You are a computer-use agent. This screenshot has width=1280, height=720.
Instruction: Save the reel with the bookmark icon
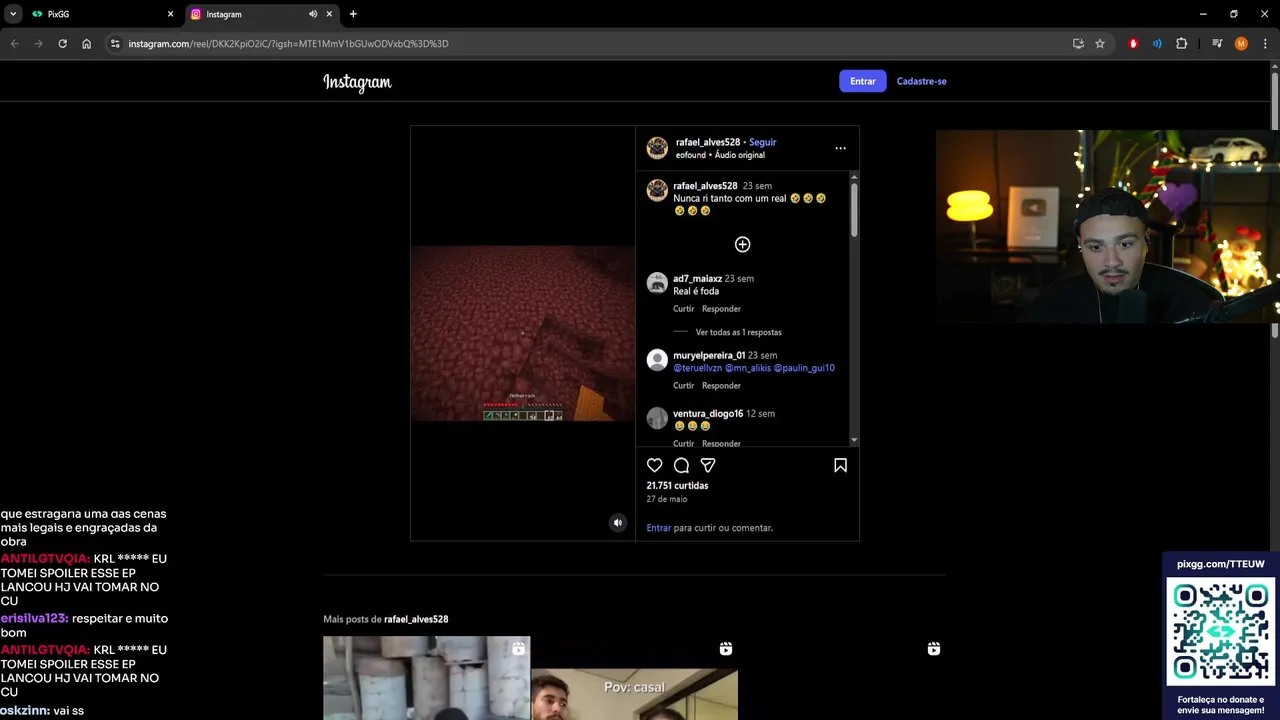point(840,465)
